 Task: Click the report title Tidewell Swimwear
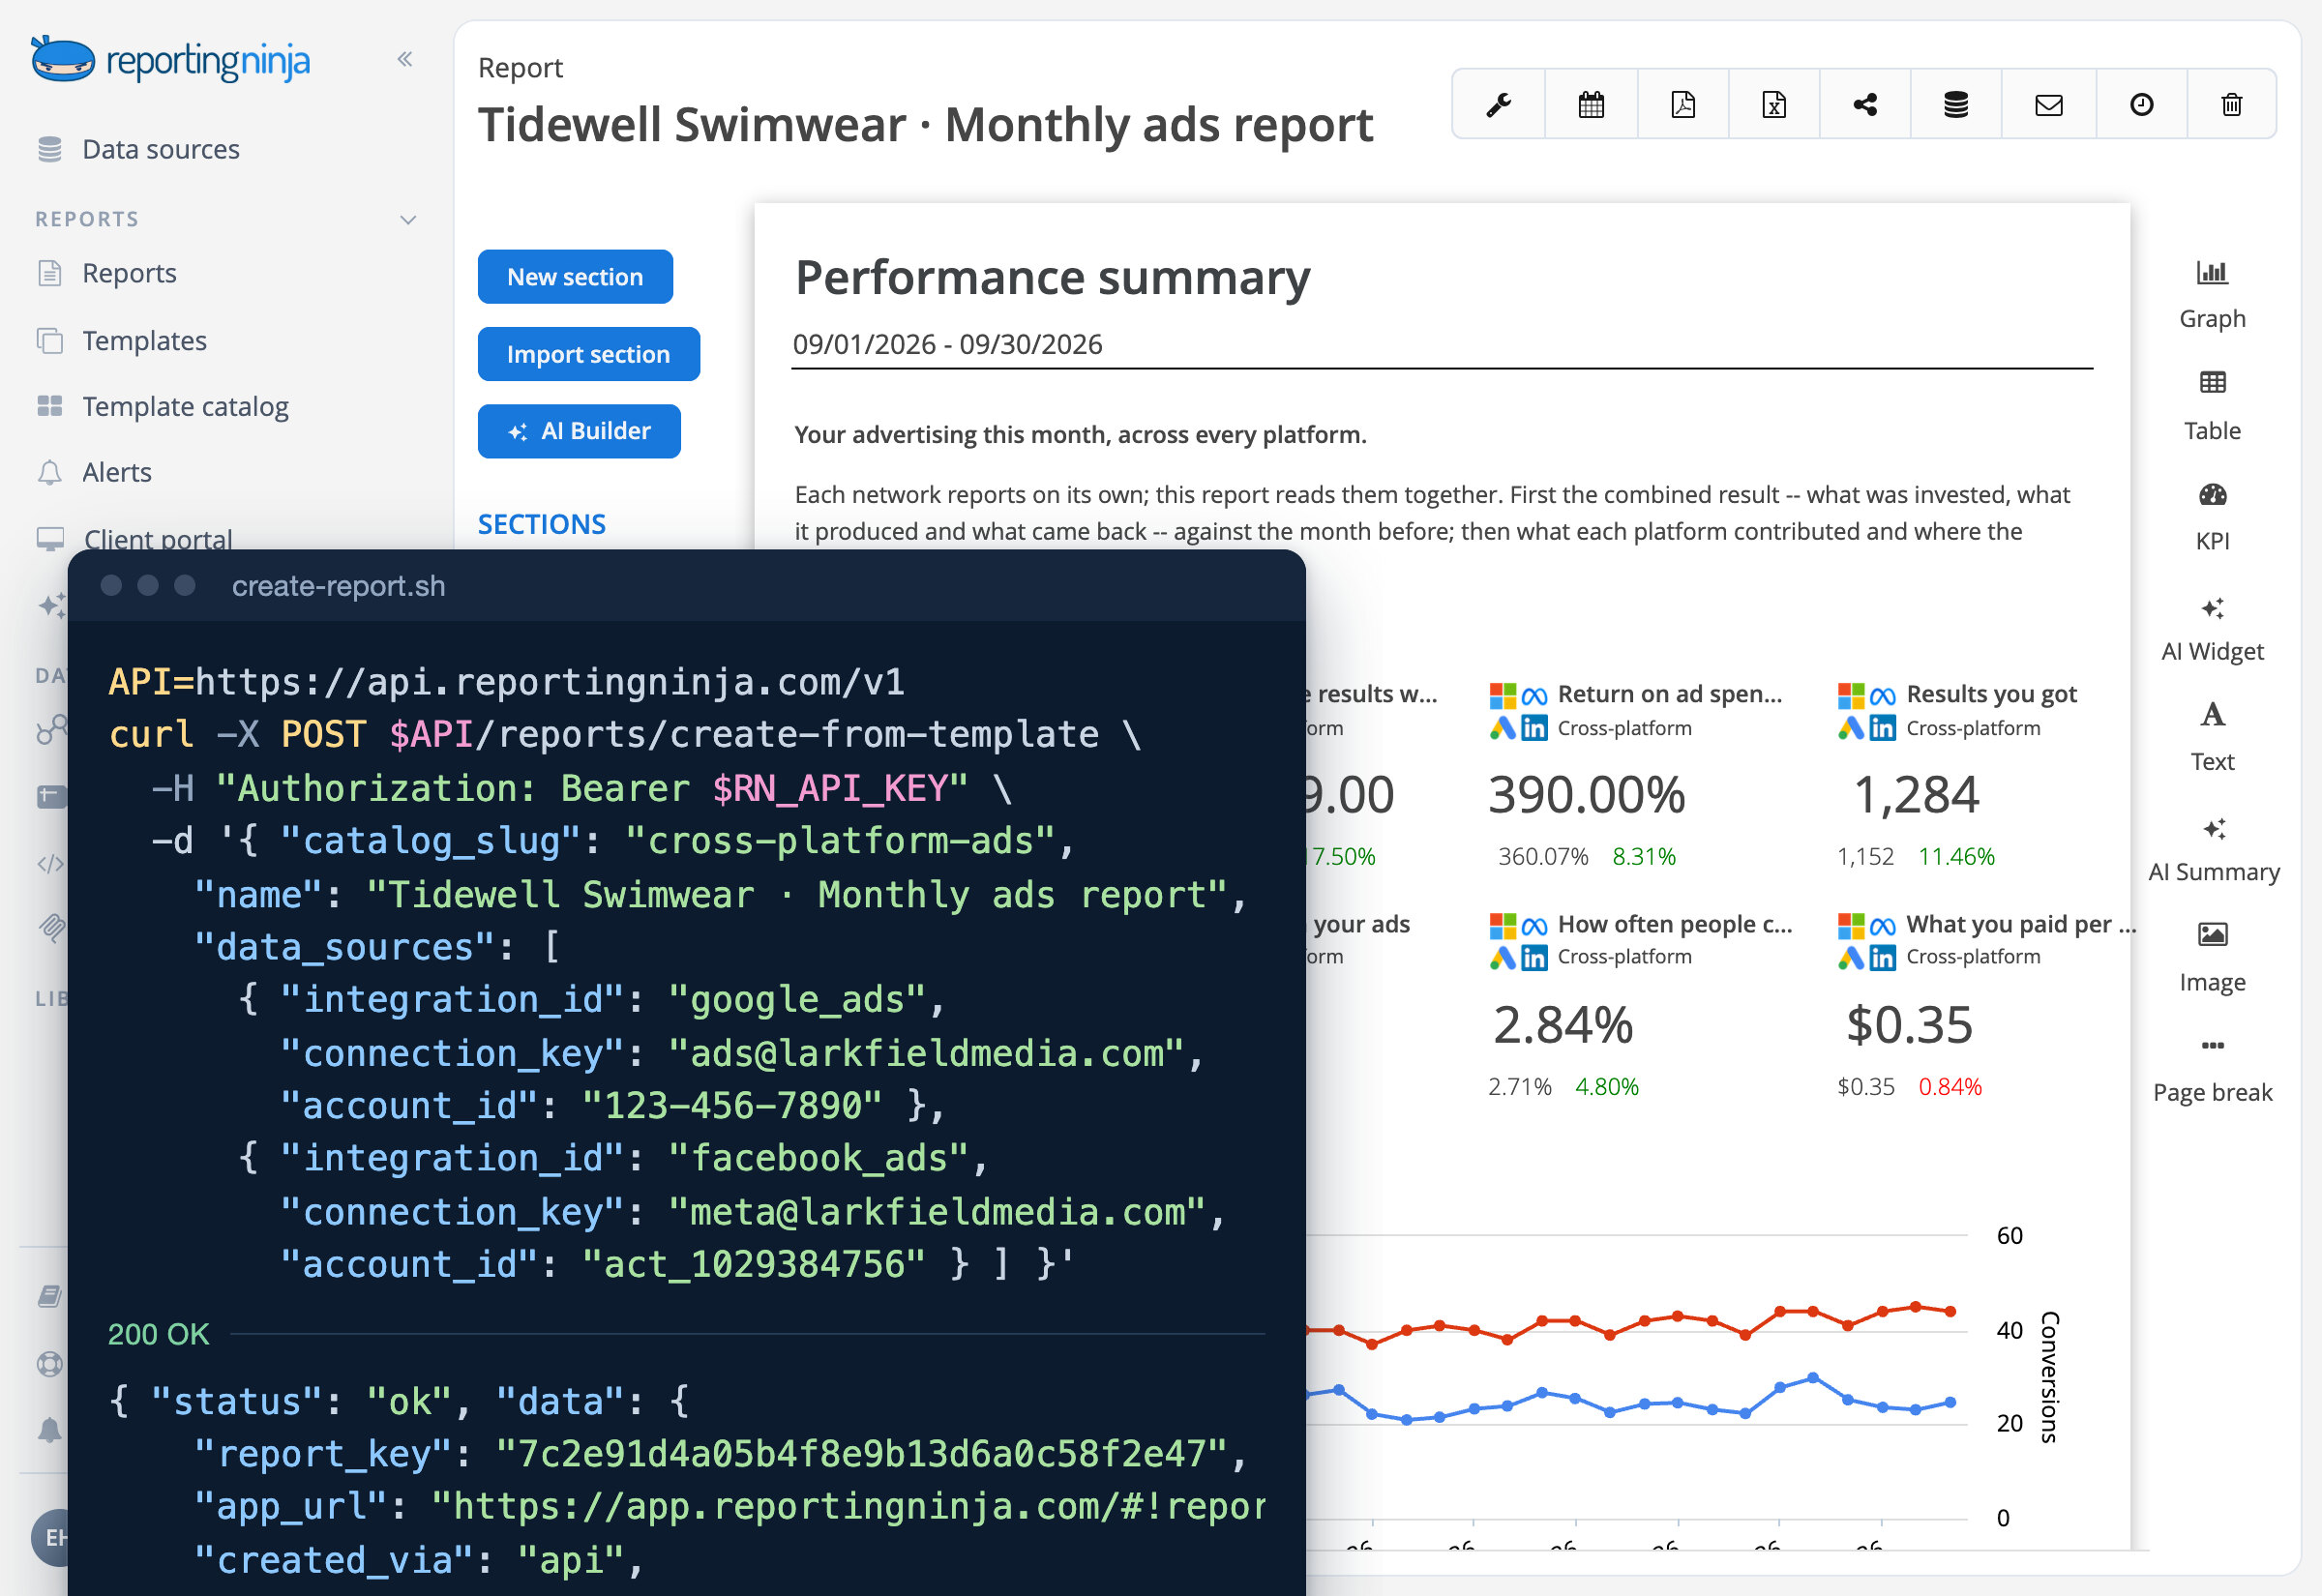coord(925,125)
